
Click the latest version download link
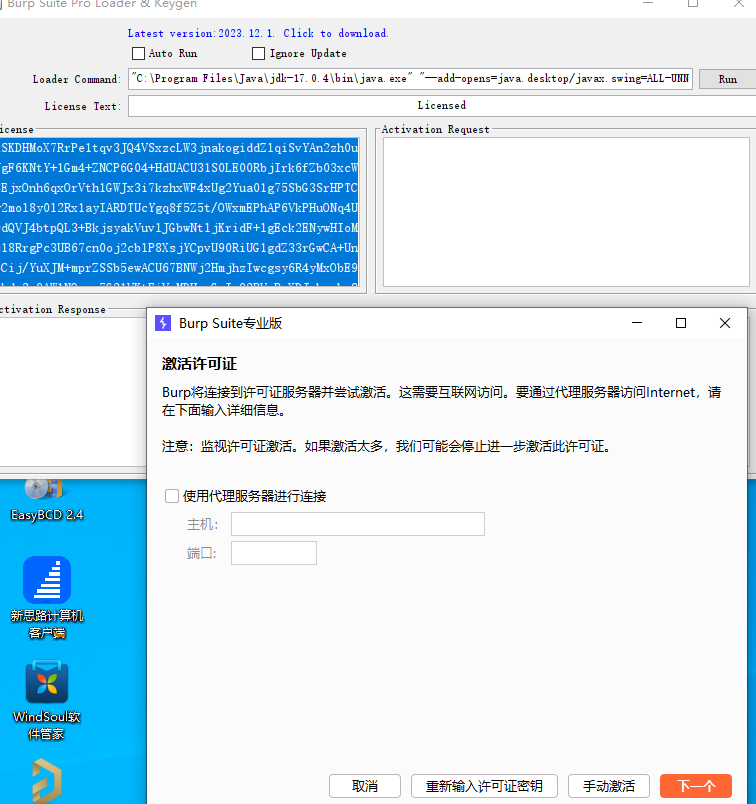pos(258,33)
